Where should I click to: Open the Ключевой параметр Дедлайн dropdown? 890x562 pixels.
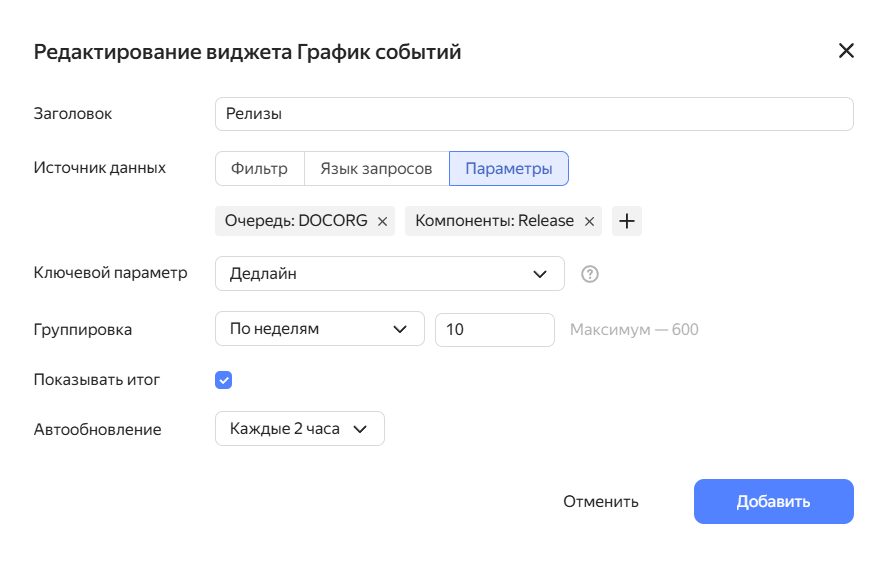point(390,274)
